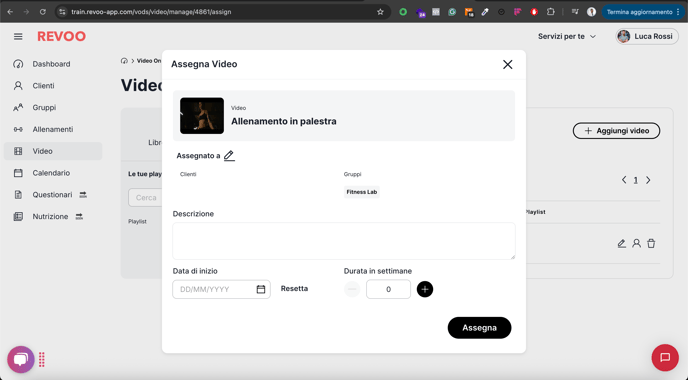
Task: Bookmark this page with star icon
Action: tap(380, 12)
